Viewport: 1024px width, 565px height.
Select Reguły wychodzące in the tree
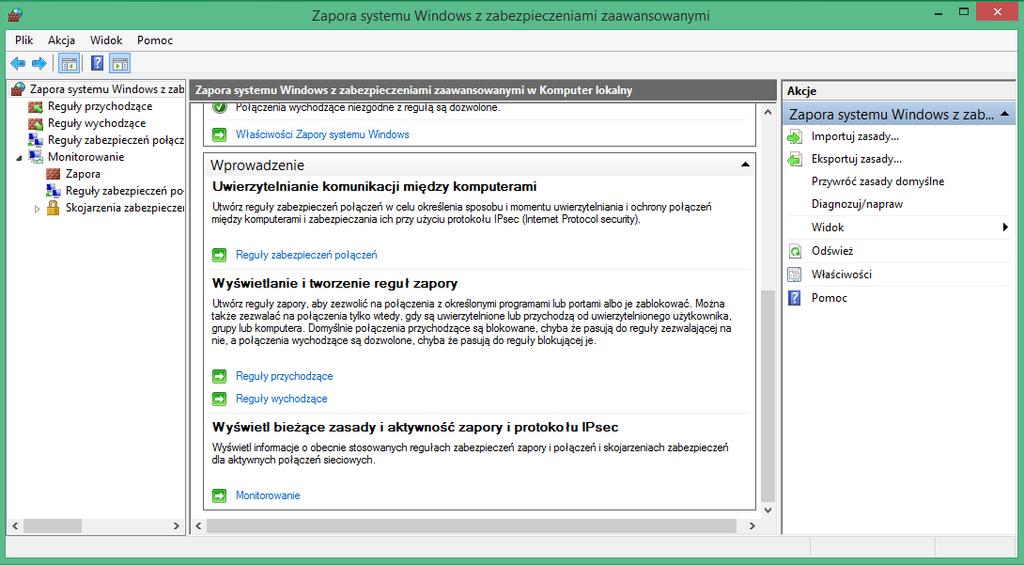[x=97, y=123]
